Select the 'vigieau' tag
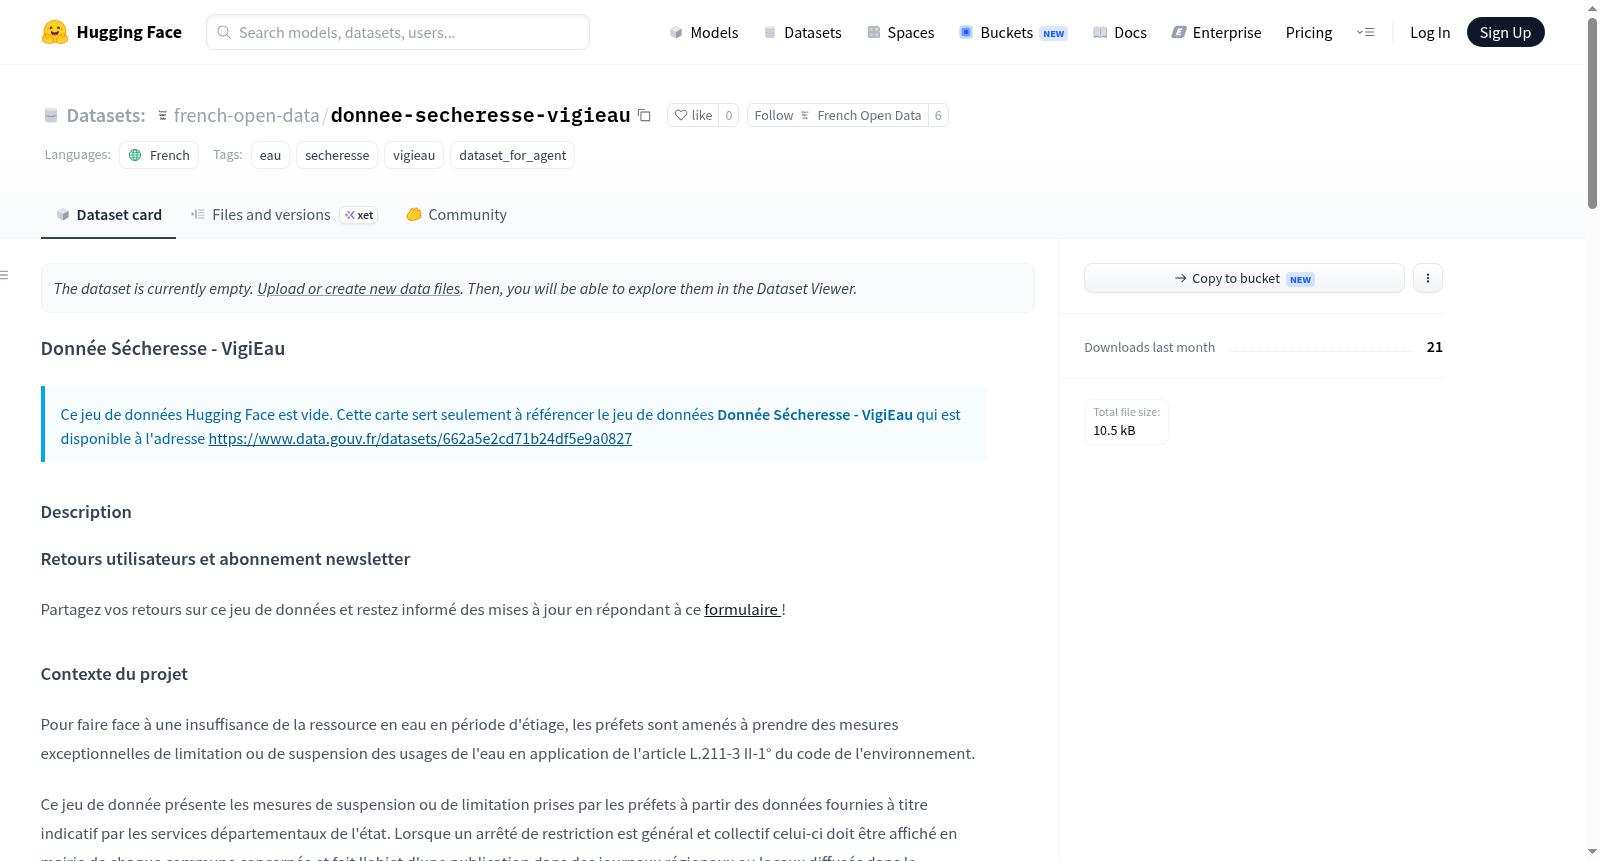Screen dimensions: 1600x861 pyautogui.click(x=414, y=155)
